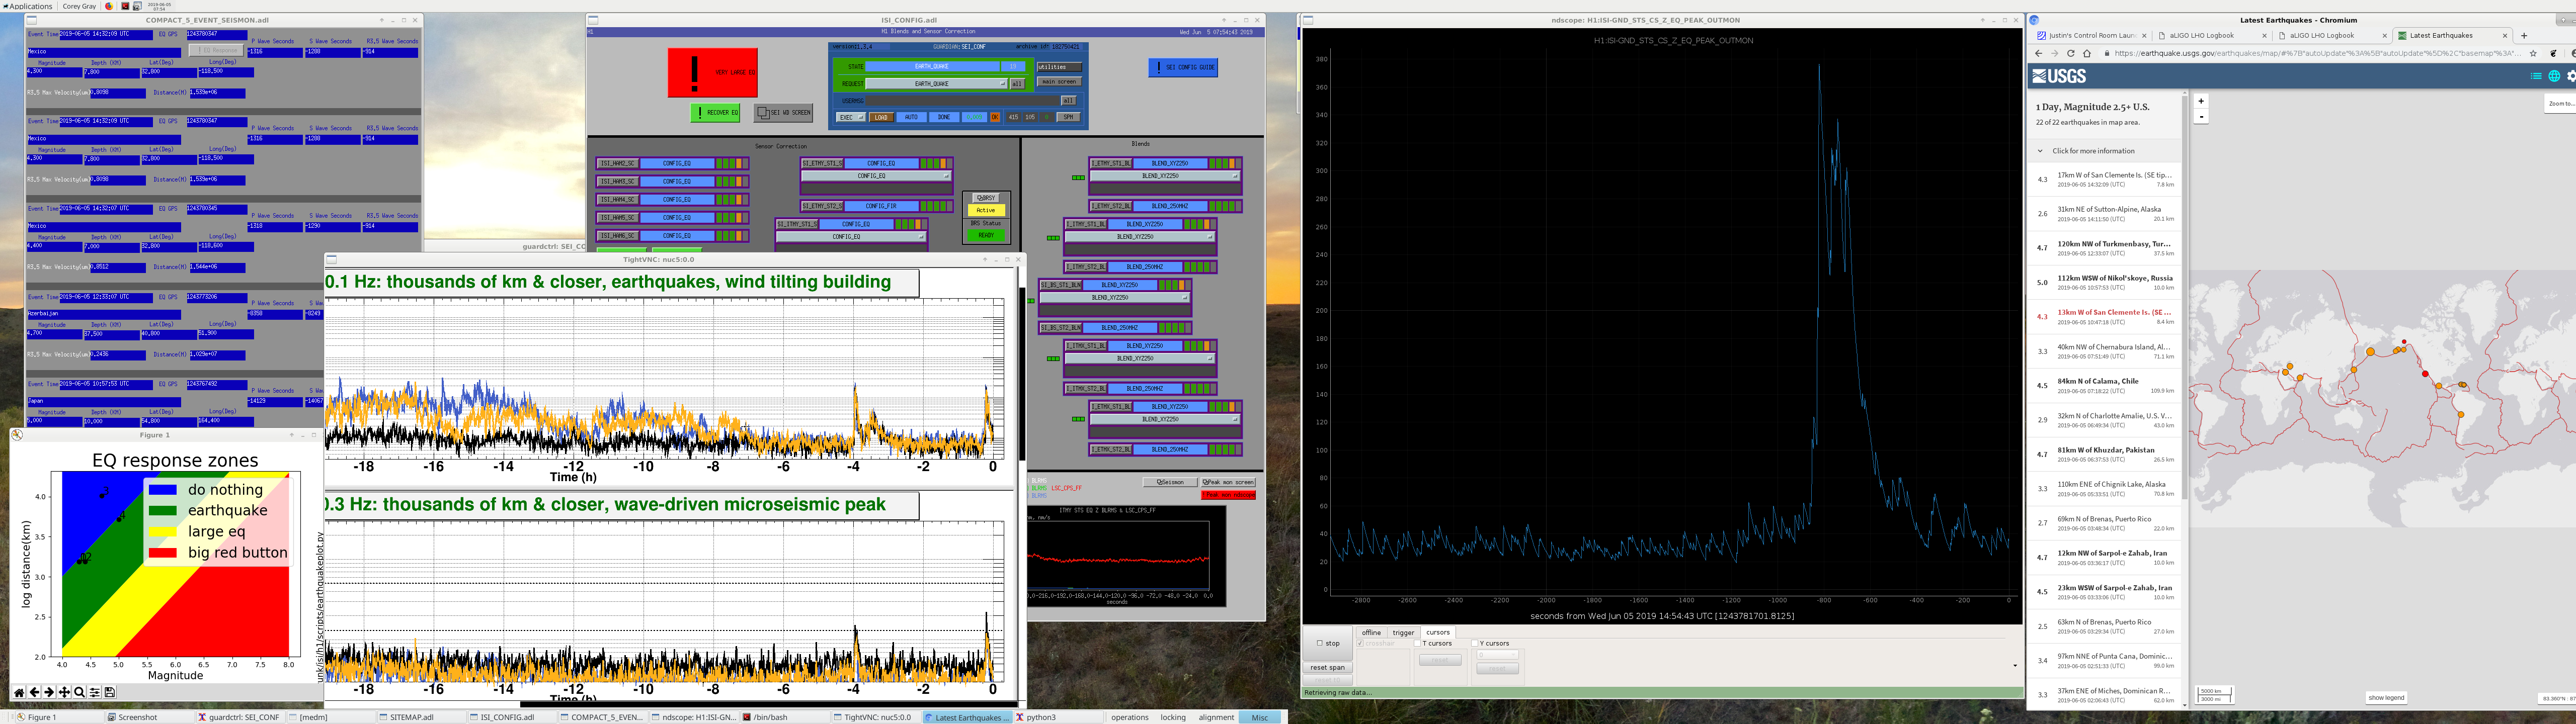The image size is (2576, 724).
Task: Click the LOAD button in ISI_CONFIG guardian panel
Action: 881,117
